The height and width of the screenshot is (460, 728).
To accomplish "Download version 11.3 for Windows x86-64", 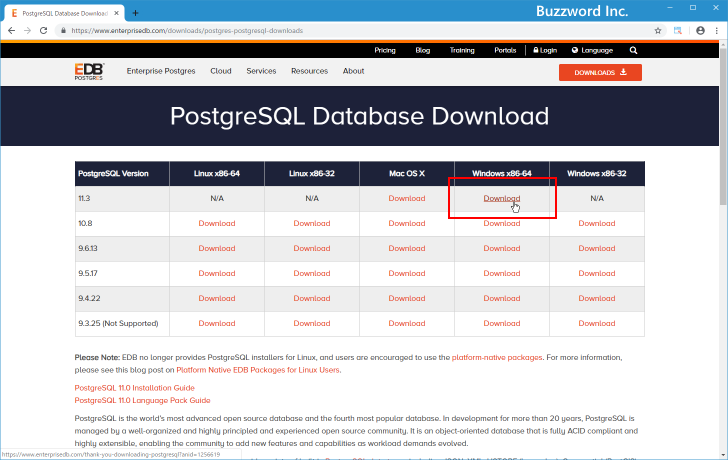I will click(x=501, y=198).
